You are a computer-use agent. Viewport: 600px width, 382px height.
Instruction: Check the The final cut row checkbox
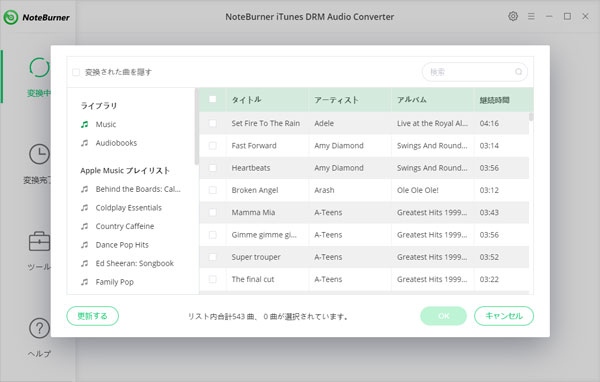(212, 279)
